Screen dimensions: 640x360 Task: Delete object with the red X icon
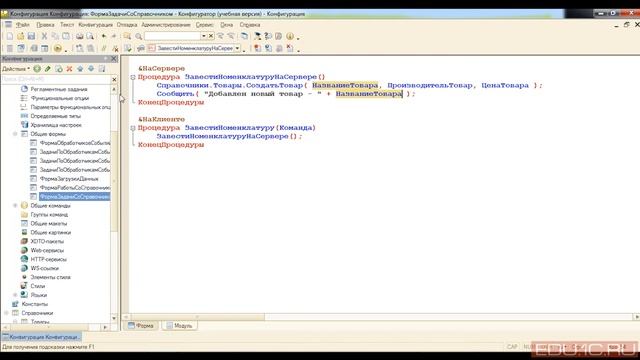69,69
